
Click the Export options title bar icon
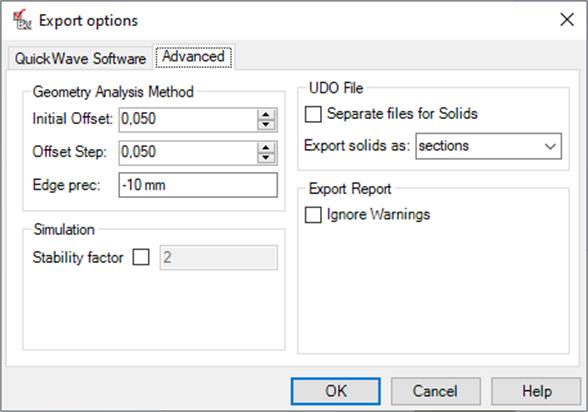coord(22,20)
